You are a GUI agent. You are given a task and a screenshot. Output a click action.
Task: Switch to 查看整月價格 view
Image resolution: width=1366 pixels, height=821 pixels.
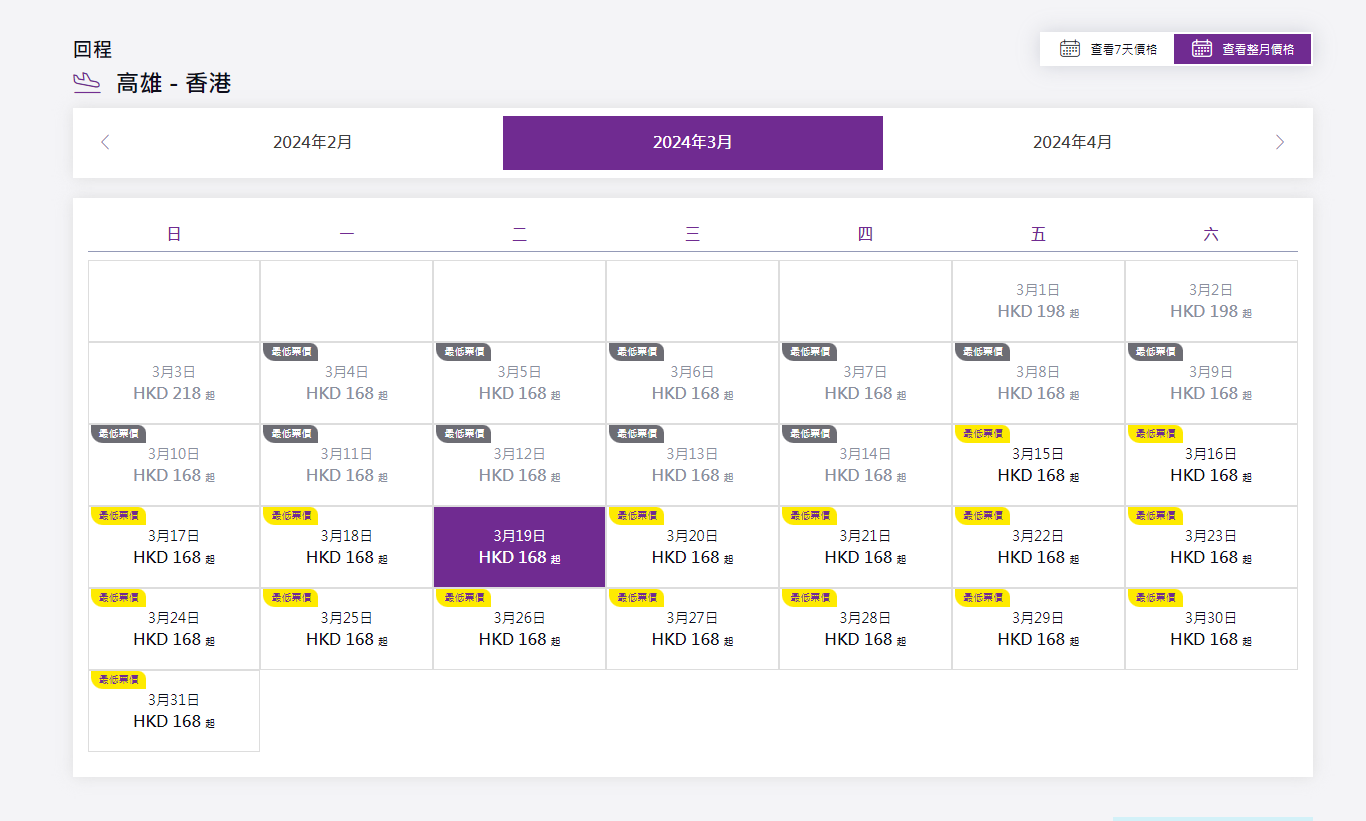tap(1242, 49)
